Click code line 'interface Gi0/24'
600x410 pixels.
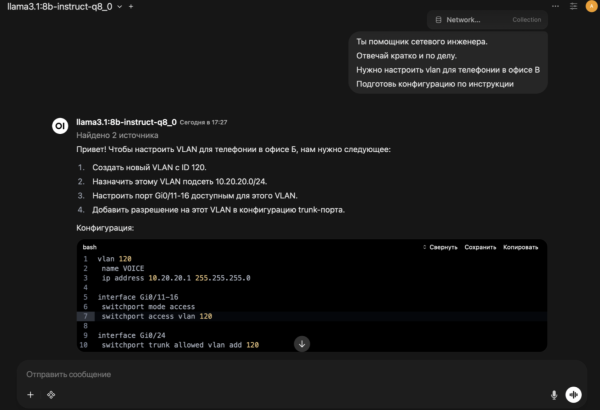pyautogui.click(x=131, y=335)
